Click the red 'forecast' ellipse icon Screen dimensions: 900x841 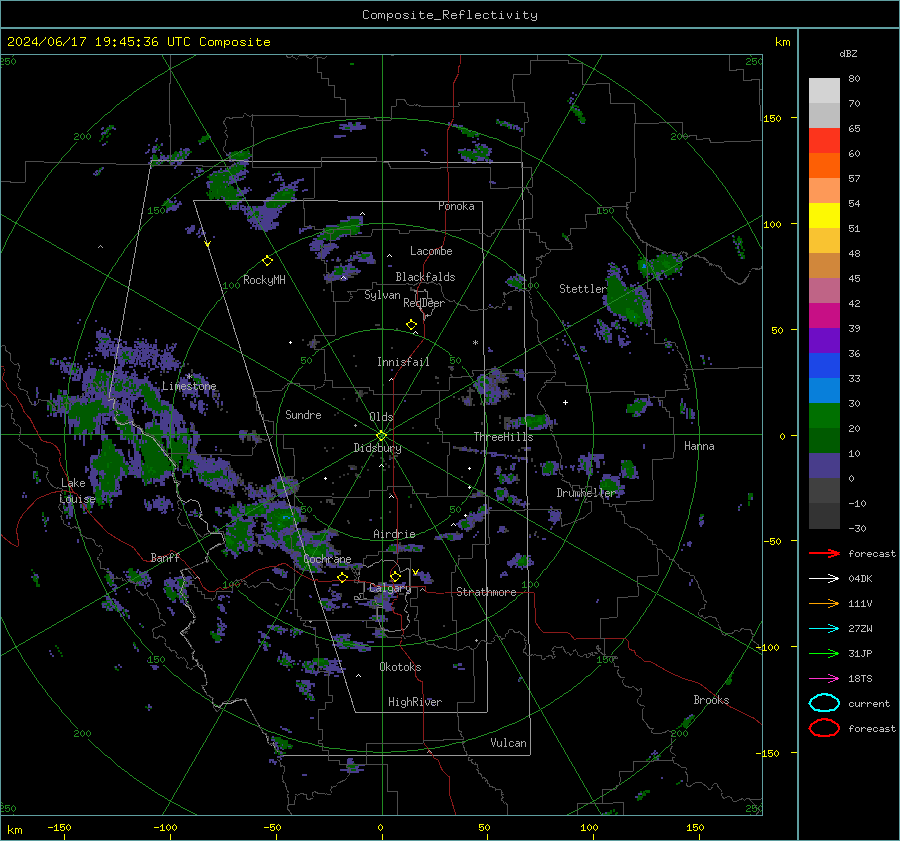824,728
